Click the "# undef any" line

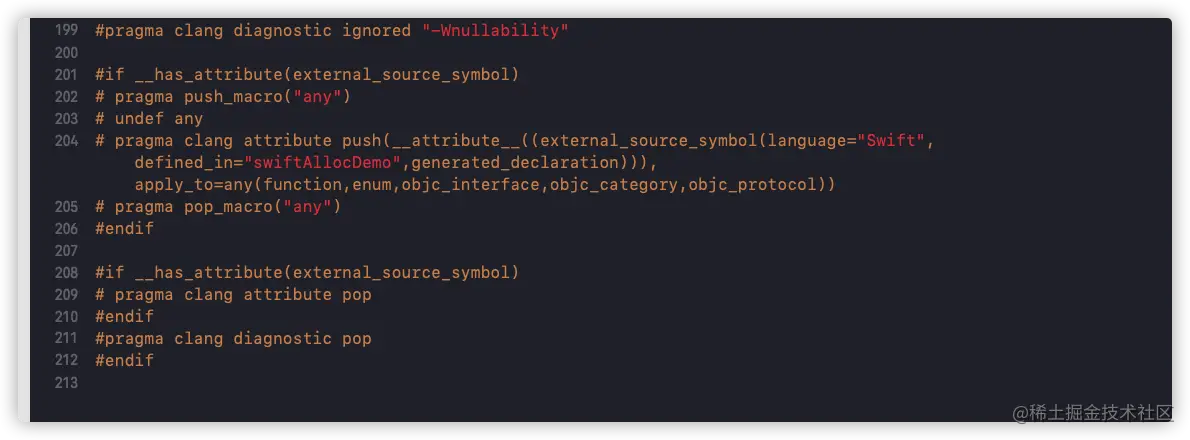click(x=149, y=118)
